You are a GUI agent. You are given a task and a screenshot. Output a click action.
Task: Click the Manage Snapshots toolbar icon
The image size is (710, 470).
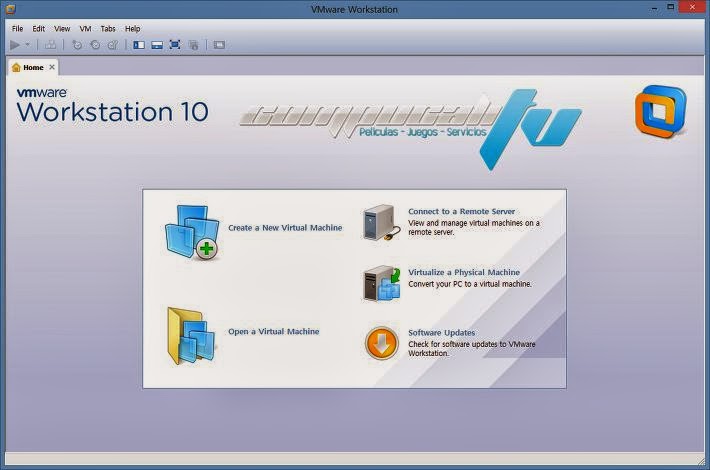click(x=113, y=45)
